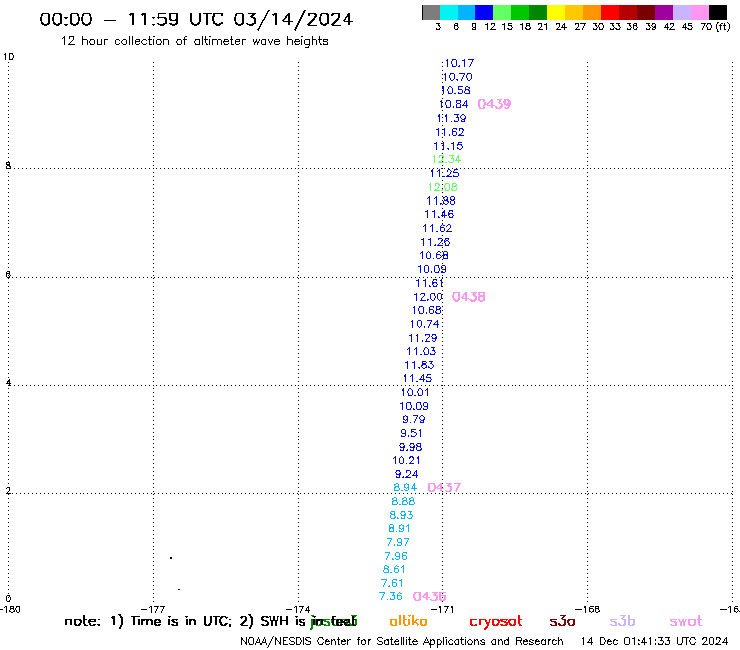Click the 'altika' satellite label

point(408,621)
